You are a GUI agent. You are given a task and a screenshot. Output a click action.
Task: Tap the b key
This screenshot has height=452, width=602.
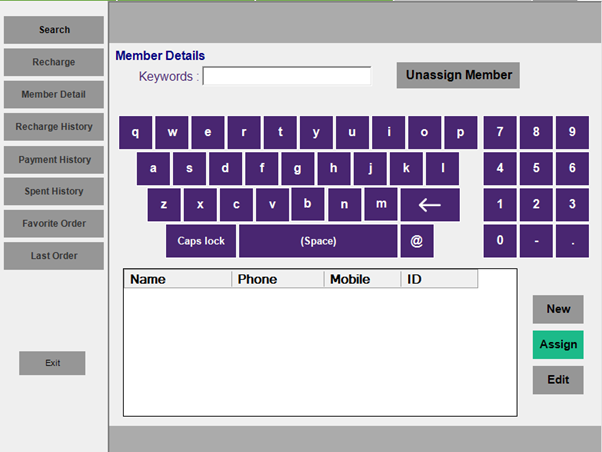click(x=308, y=204)
